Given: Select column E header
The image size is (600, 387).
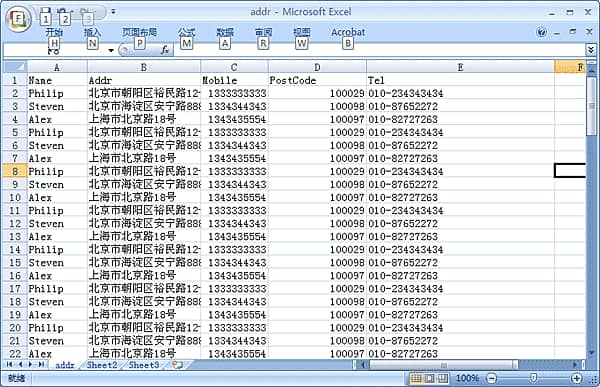Looking at the screenshot, I should pyautogui.click(x=460, y=67).
